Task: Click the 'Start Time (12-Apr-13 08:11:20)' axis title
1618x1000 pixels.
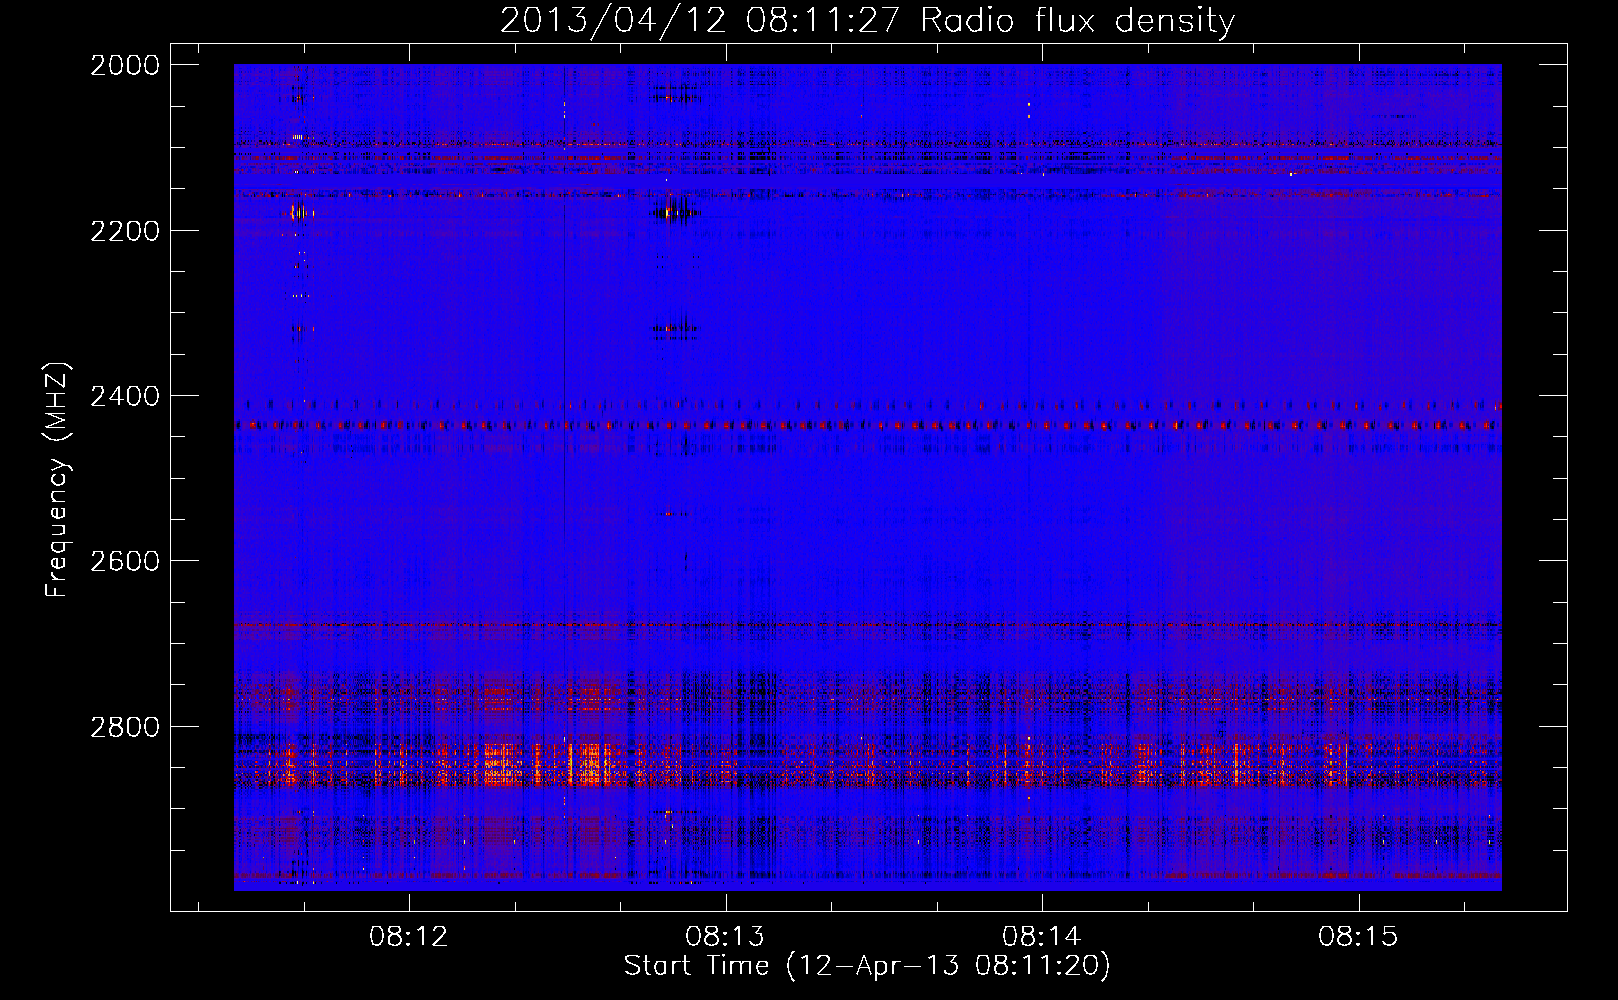Action: pyautogui.click(x=868, y=966)
